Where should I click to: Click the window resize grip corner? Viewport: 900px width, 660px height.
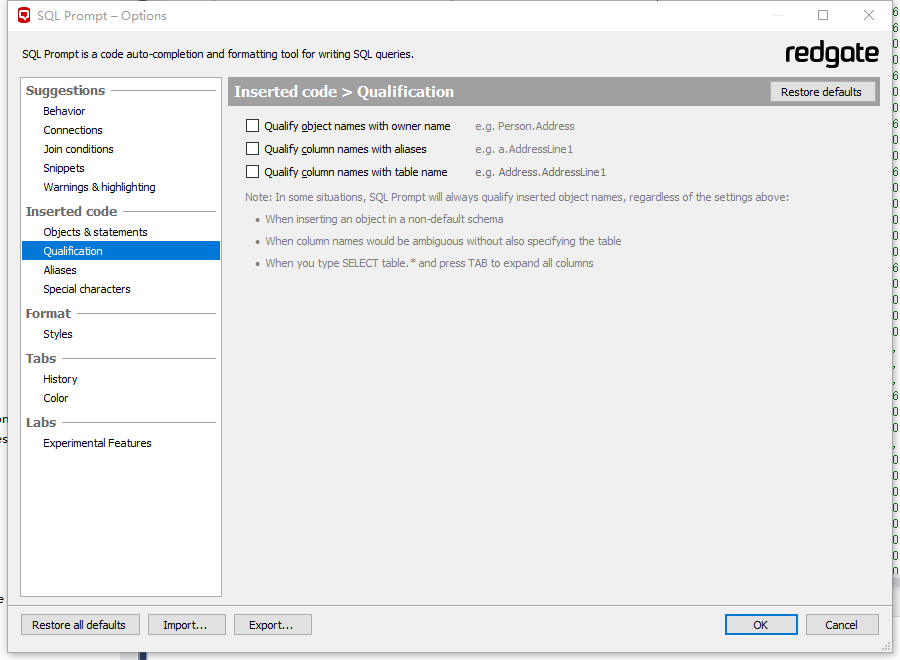[x=886, y=646]
